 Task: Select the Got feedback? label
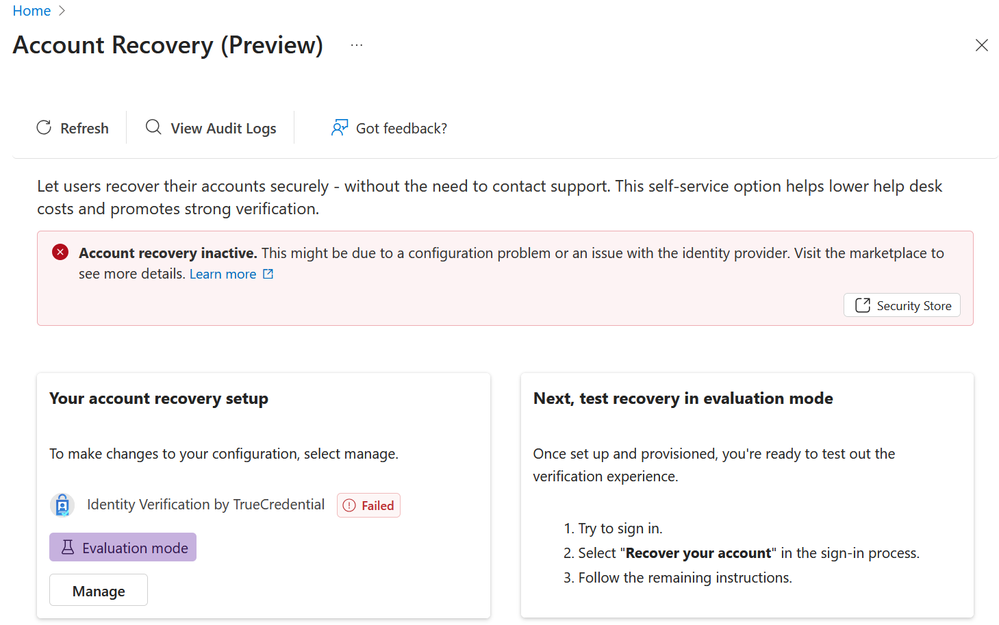(401, 128)
